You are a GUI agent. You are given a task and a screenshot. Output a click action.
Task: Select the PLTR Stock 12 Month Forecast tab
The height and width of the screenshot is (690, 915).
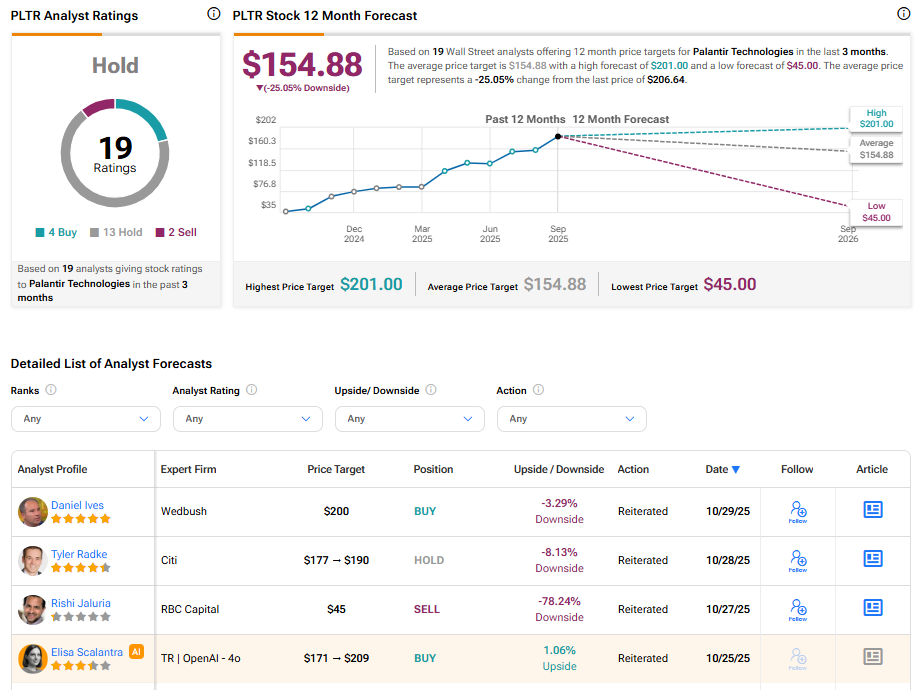coord(325,16)
